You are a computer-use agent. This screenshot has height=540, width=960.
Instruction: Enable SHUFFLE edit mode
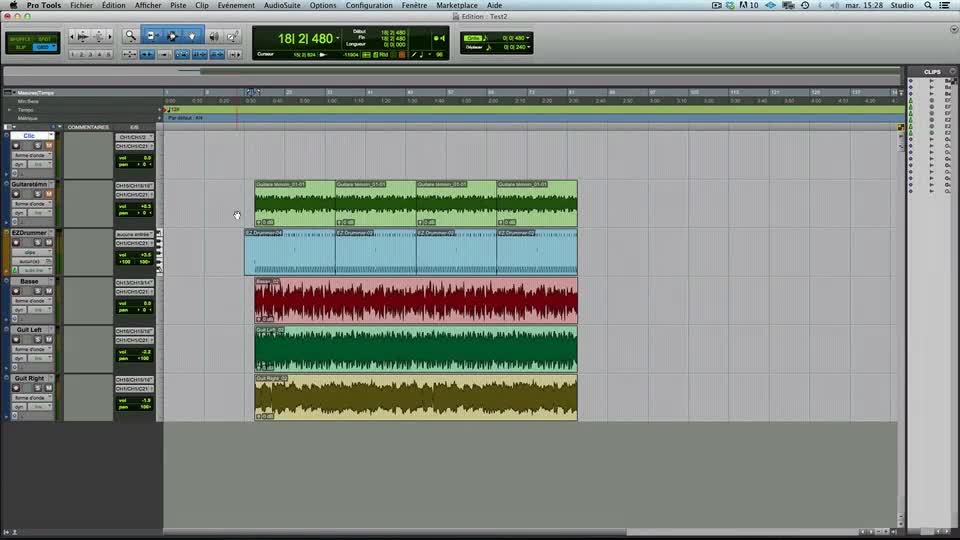tap(20, 39)
